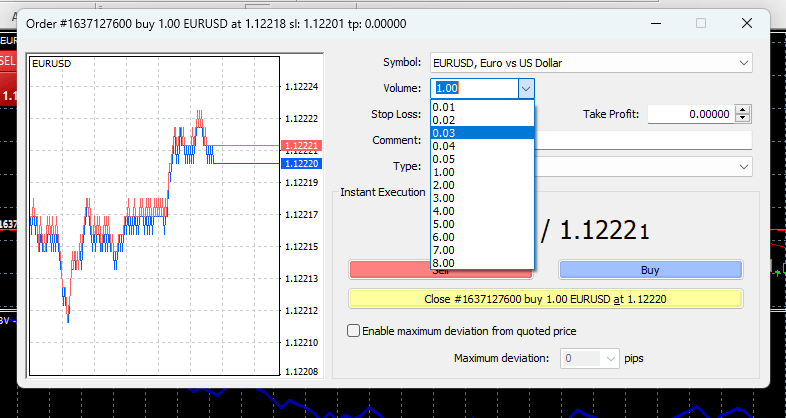Close the Order dialog window
This screenshot has height=418, width=786.
tap(747, 24)
